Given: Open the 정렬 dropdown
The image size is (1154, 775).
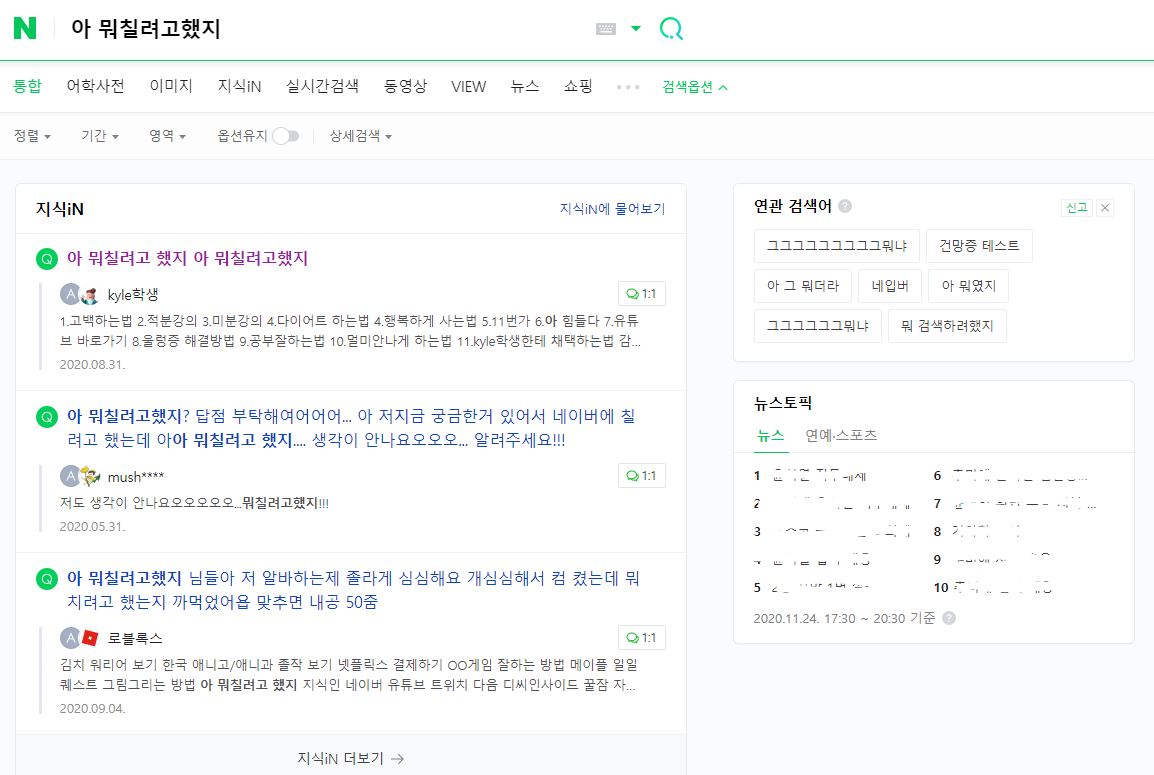Looking at the screenshot, I should click(x=32, y=135).
